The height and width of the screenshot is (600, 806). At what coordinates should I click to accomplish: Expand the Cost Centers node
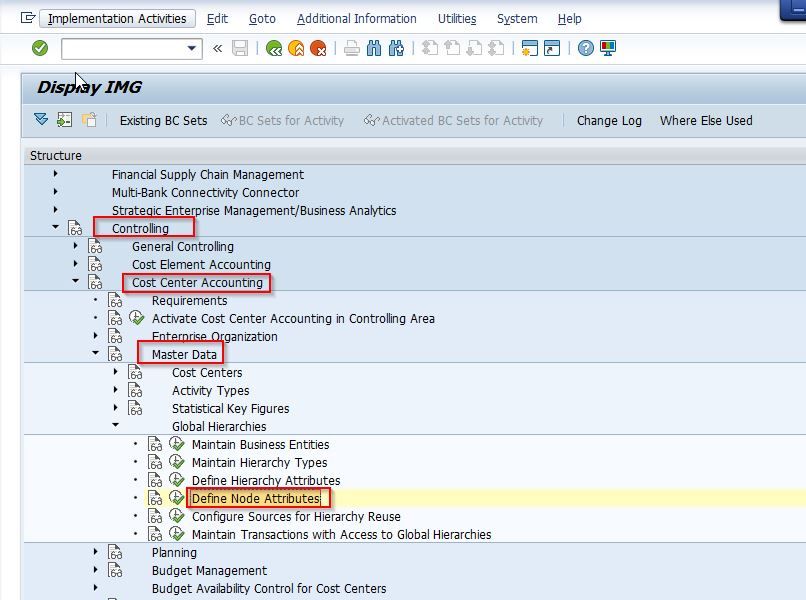(x=116, y=372)
